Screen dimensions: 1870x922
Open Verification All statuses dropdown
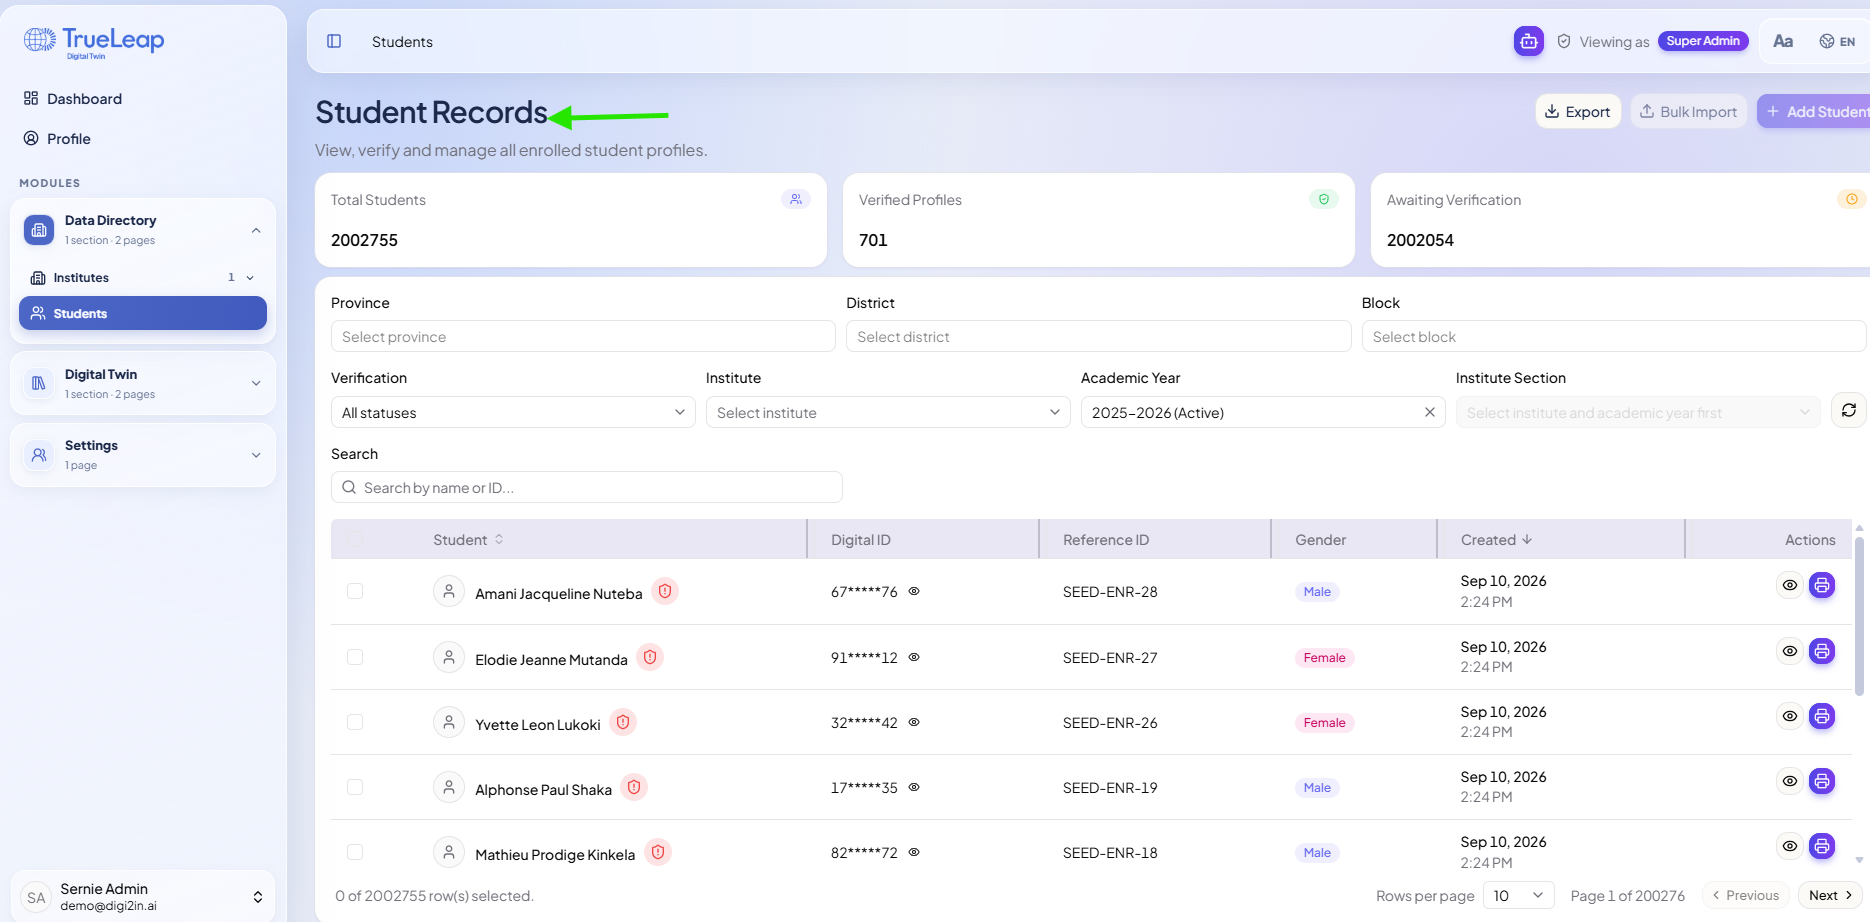pyautogui.click(x=513, y=412)
